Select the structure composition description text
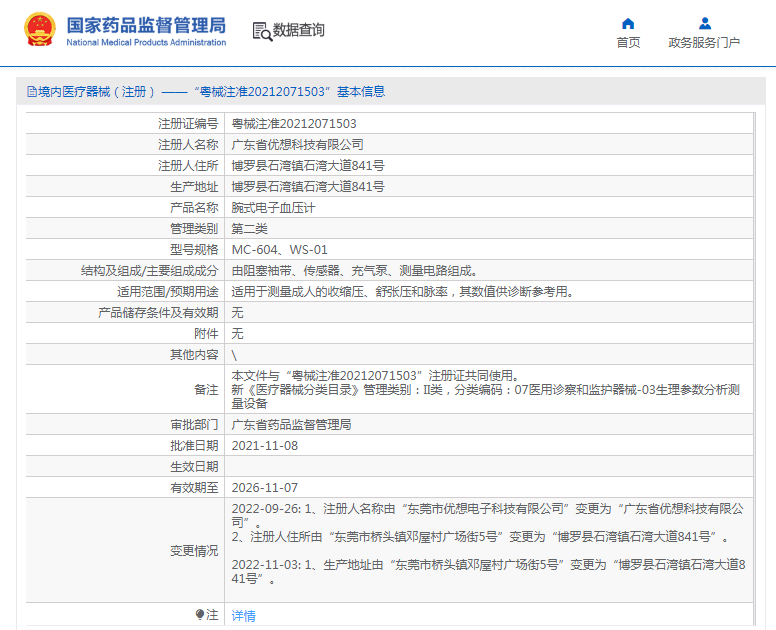This screenshot has height=630, width=776. 354,271
